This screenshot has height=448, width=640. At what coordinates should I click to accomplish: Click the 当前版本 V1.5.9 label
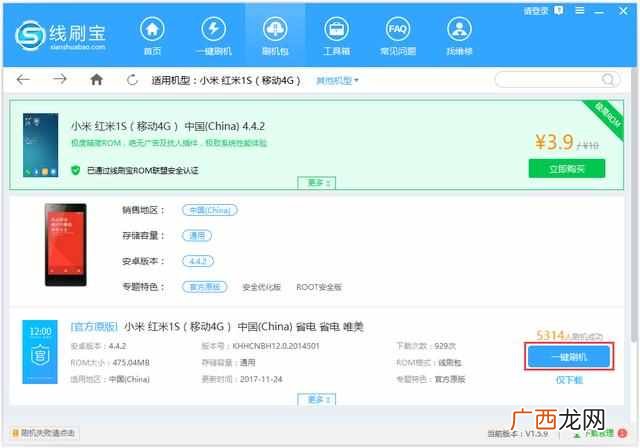[x=518, y=433]
